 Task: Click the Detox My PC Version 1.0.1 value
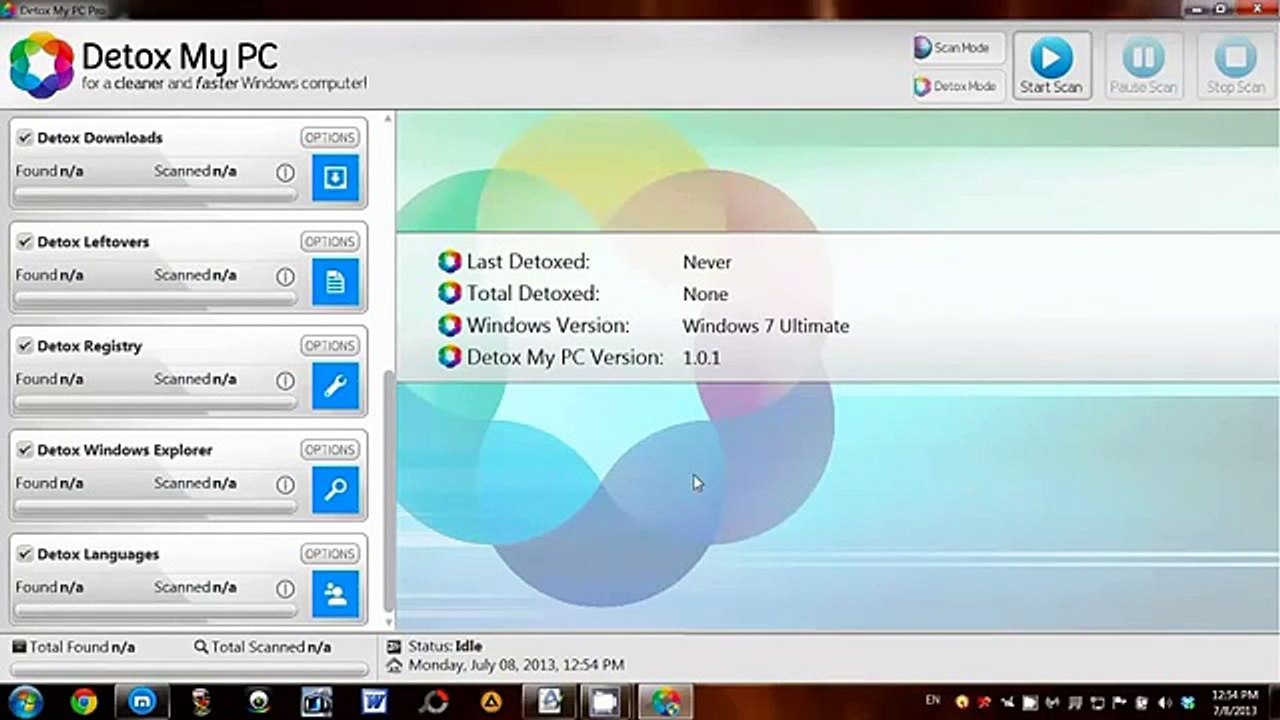[701, 358]
